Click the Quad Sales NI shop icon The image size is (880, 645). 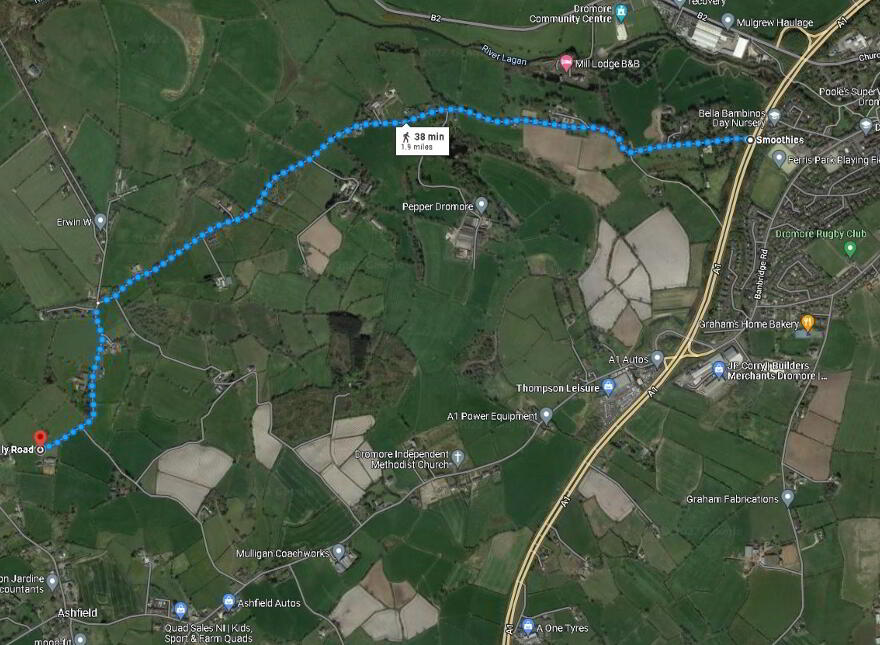pos(180,610)
